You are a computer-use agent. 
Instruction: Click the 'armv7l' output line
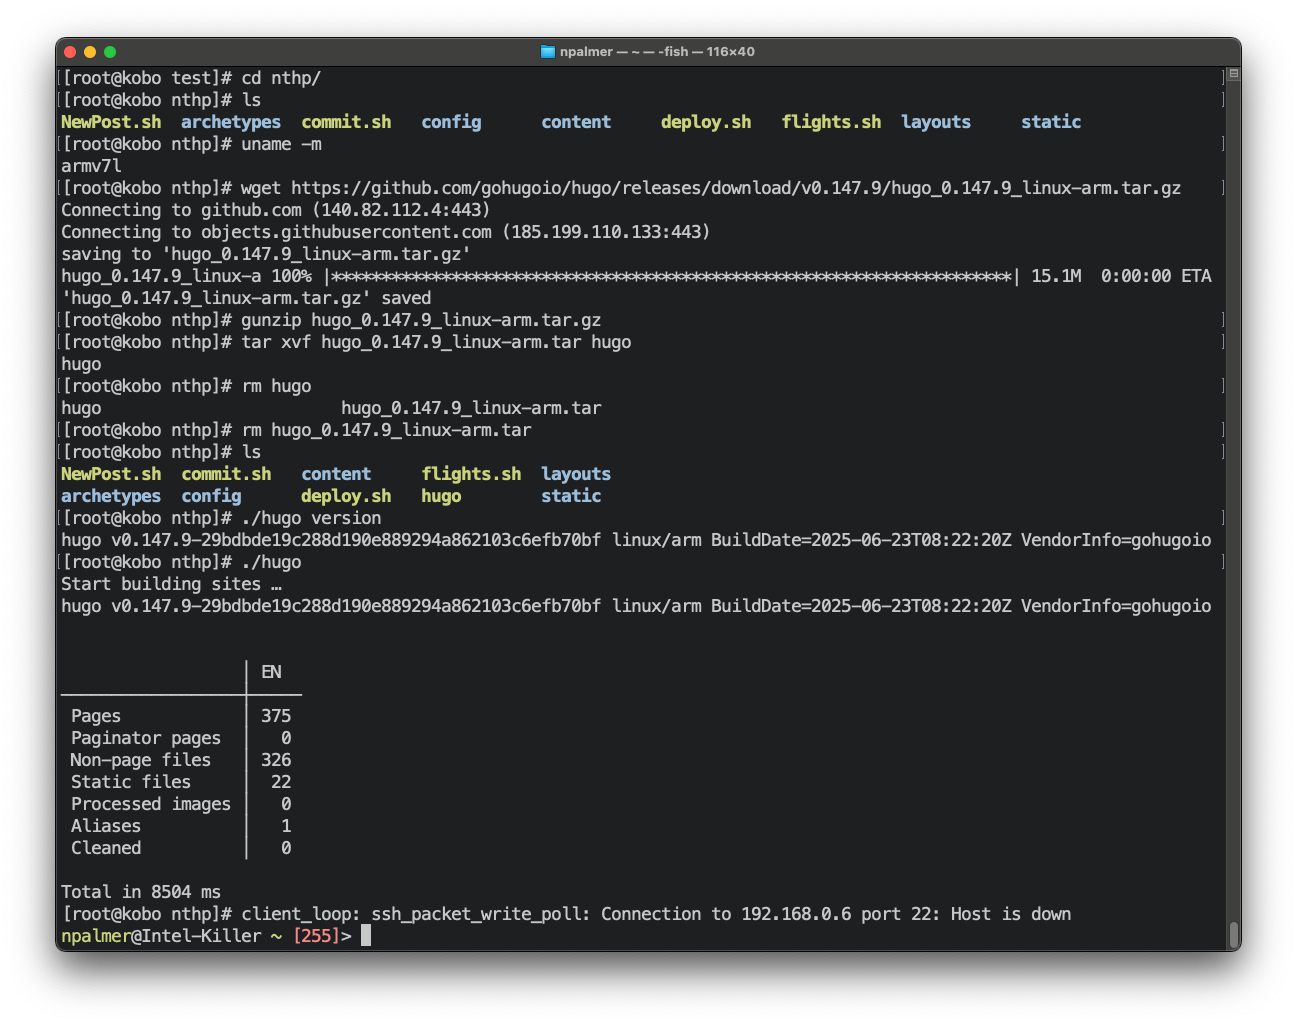coord(91,166)
